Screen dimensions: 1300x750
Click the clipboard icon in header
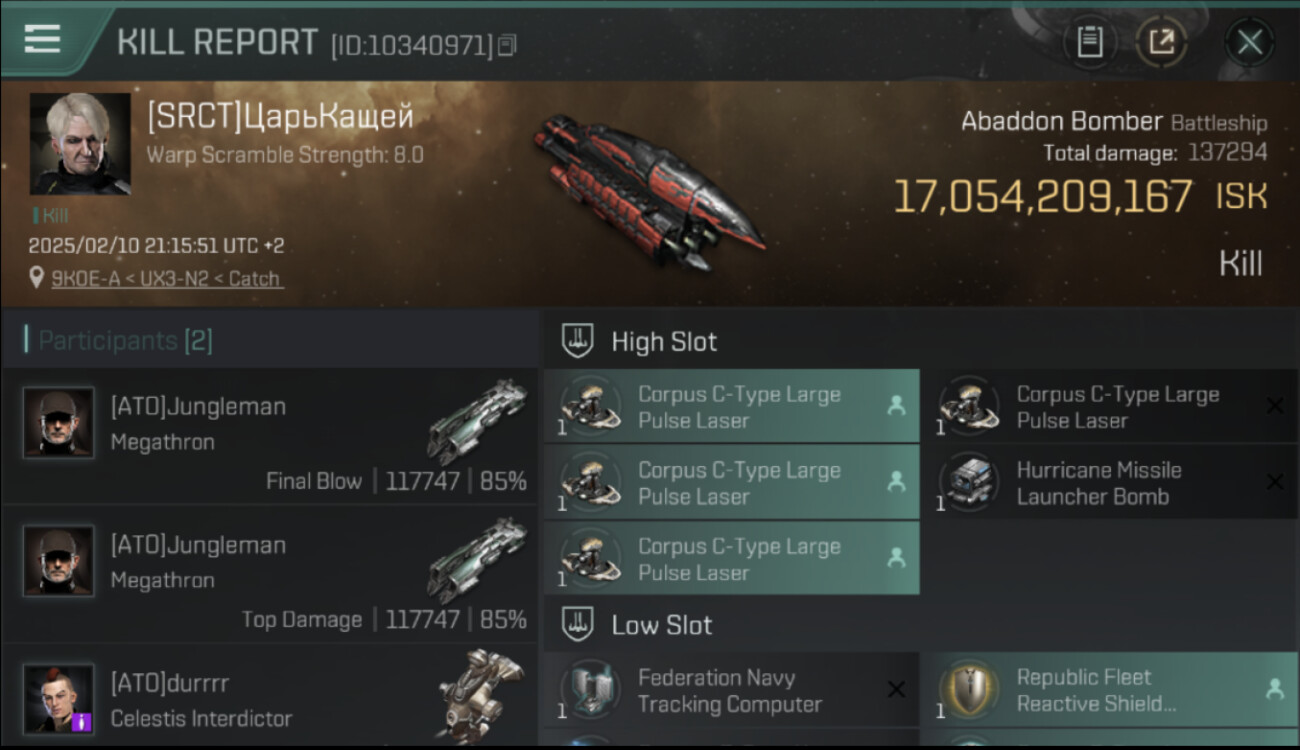(1090, 42)
